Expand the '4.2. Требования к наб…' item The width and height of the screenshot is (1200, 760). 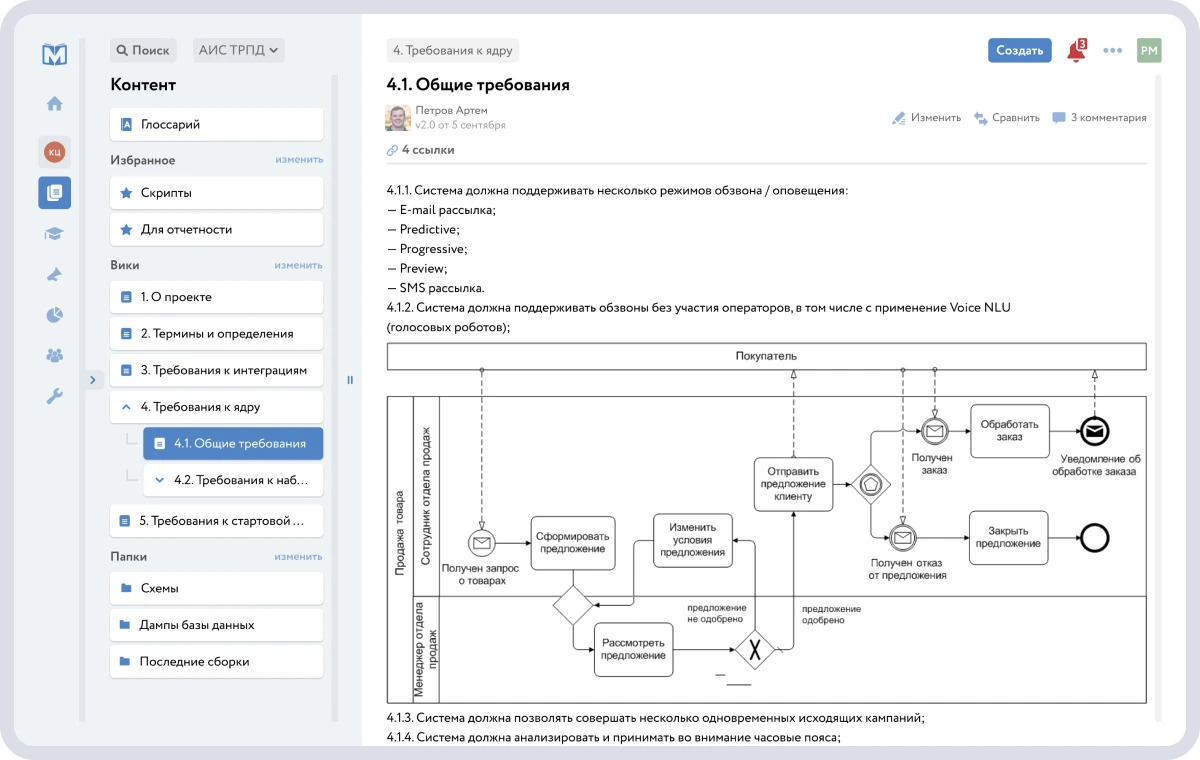[x=160, y=480]
